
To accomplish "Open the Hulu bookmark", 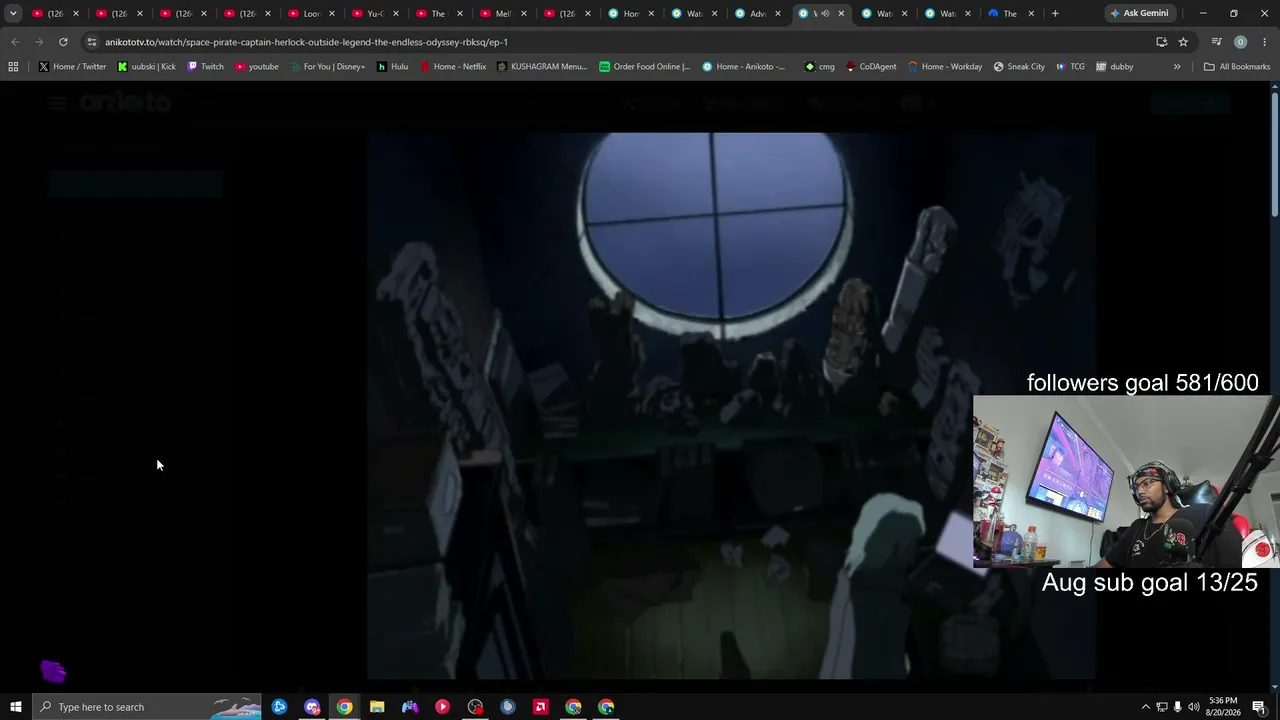I will coord(392,67).
